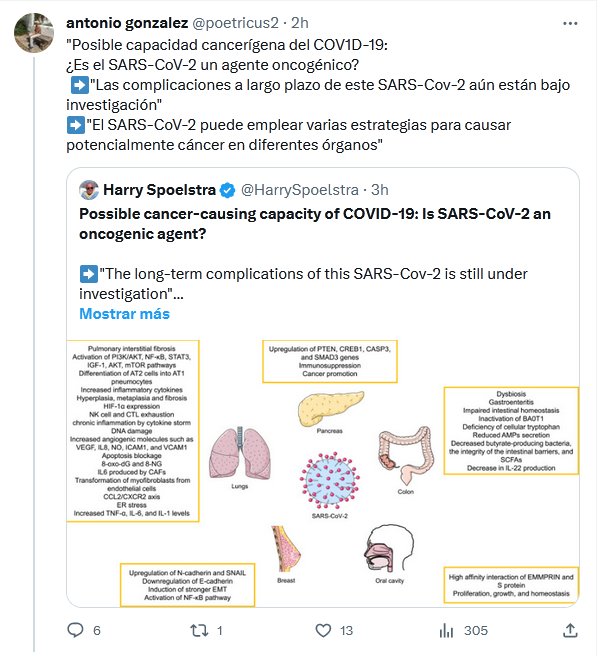The height and width of the screenshot is (656, 610).
Task: Open antonio gonzalez's profile avatar
Action: point(32,34)
